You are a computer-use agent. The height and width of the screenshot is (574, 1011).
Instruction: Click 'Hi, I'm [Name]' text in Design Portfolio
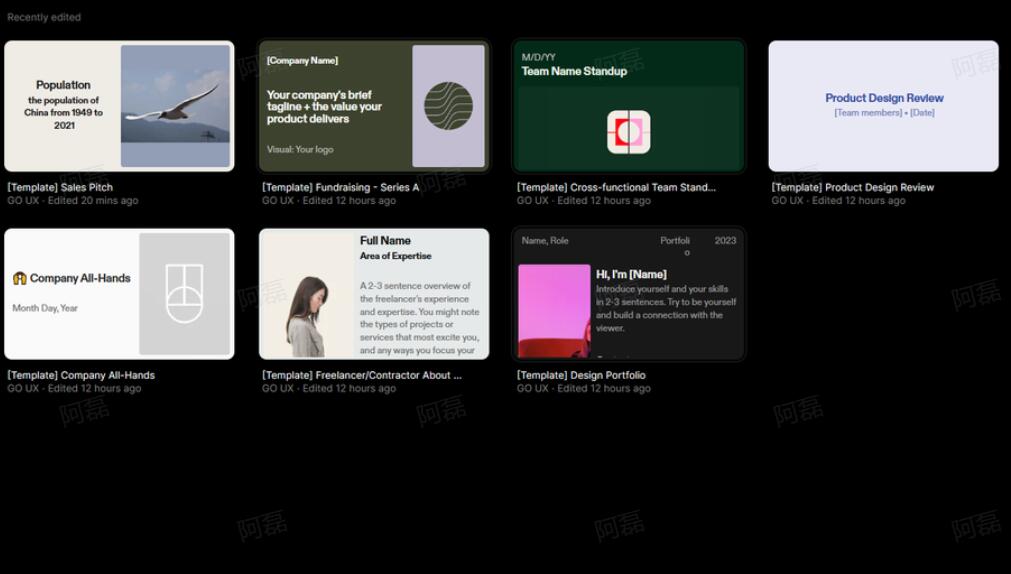coord(631,274)
